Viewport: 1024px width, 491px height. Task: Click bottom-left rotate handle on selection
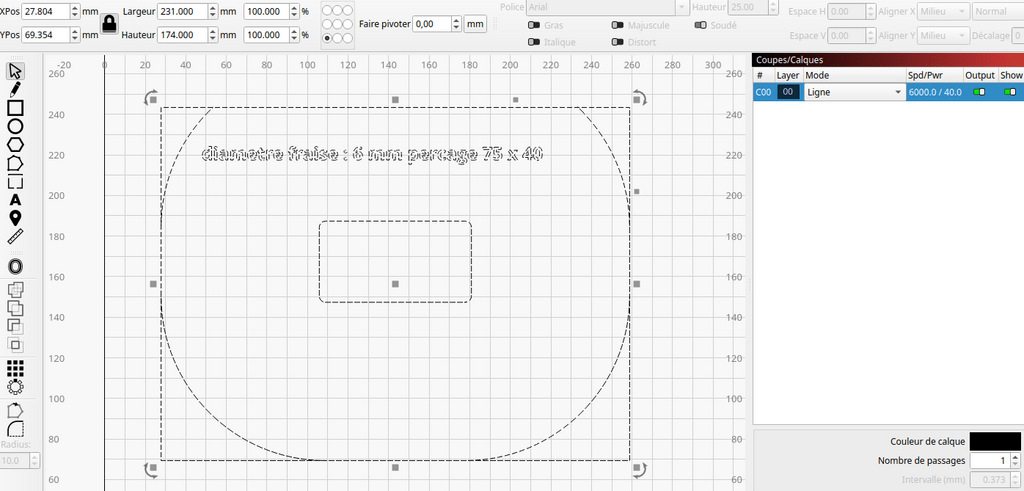point(150,469)
